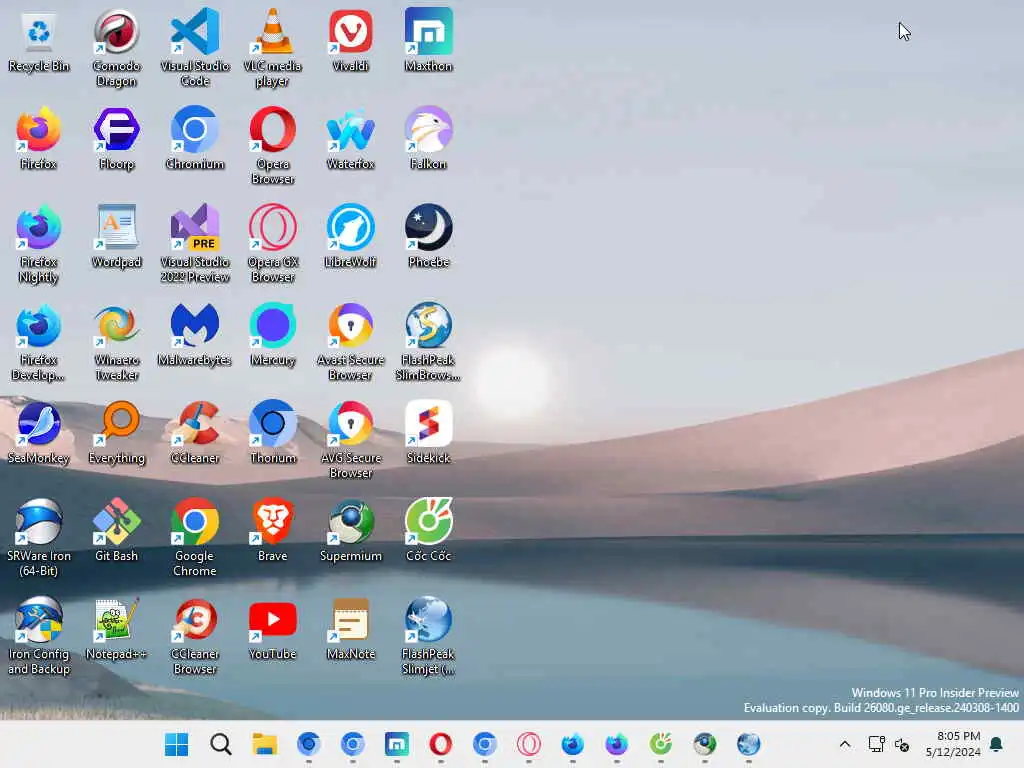Screen dimensions: 1024x768
Task: Select the YouTube desktop shortcut
Action: (x=272, y=629)
